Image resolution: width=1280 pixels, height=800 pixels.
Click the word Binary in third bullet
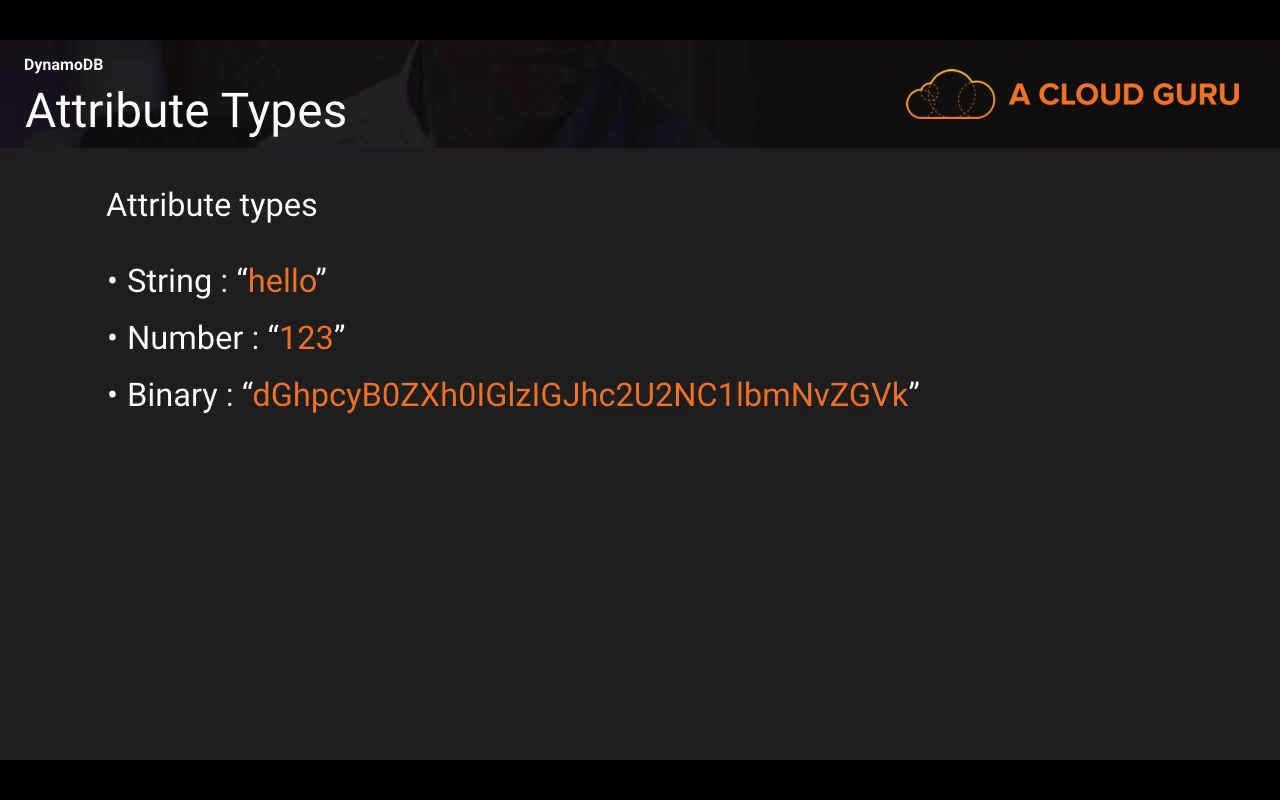(x=172, y=395)
